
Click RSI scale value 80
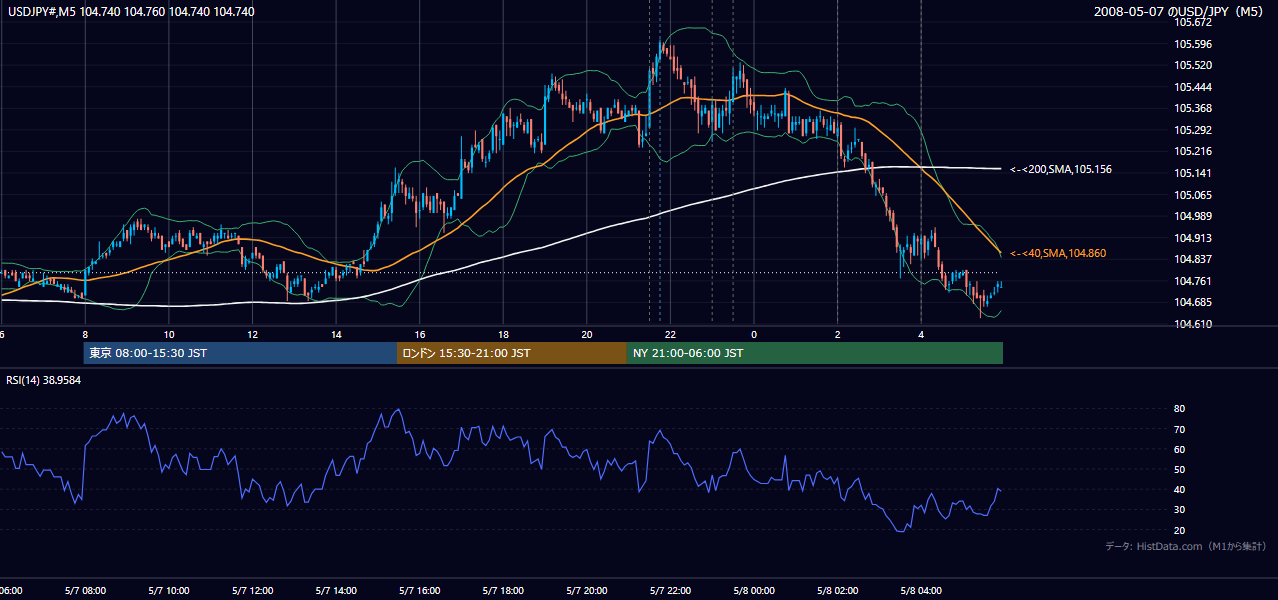pyautogui.click(x=1180, y=409)
